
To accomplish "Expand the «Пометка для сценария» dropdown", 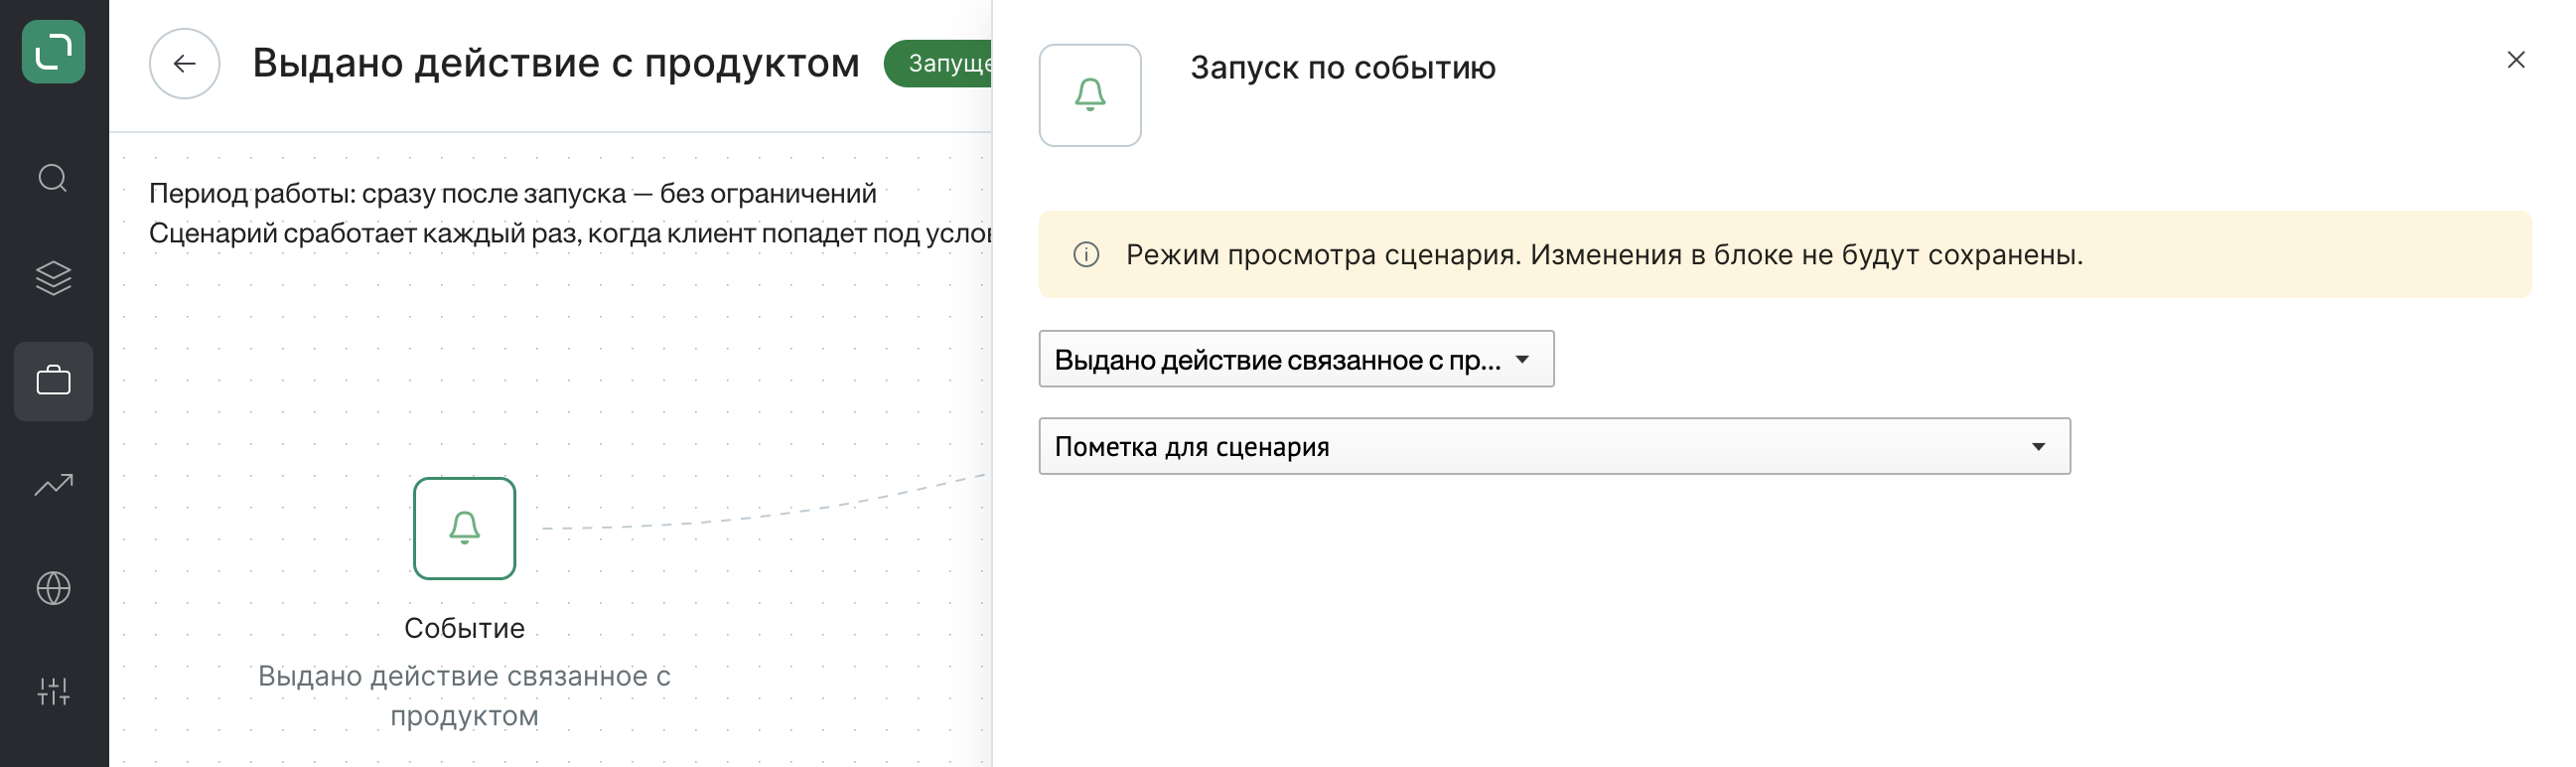I will click(1554, 446).
